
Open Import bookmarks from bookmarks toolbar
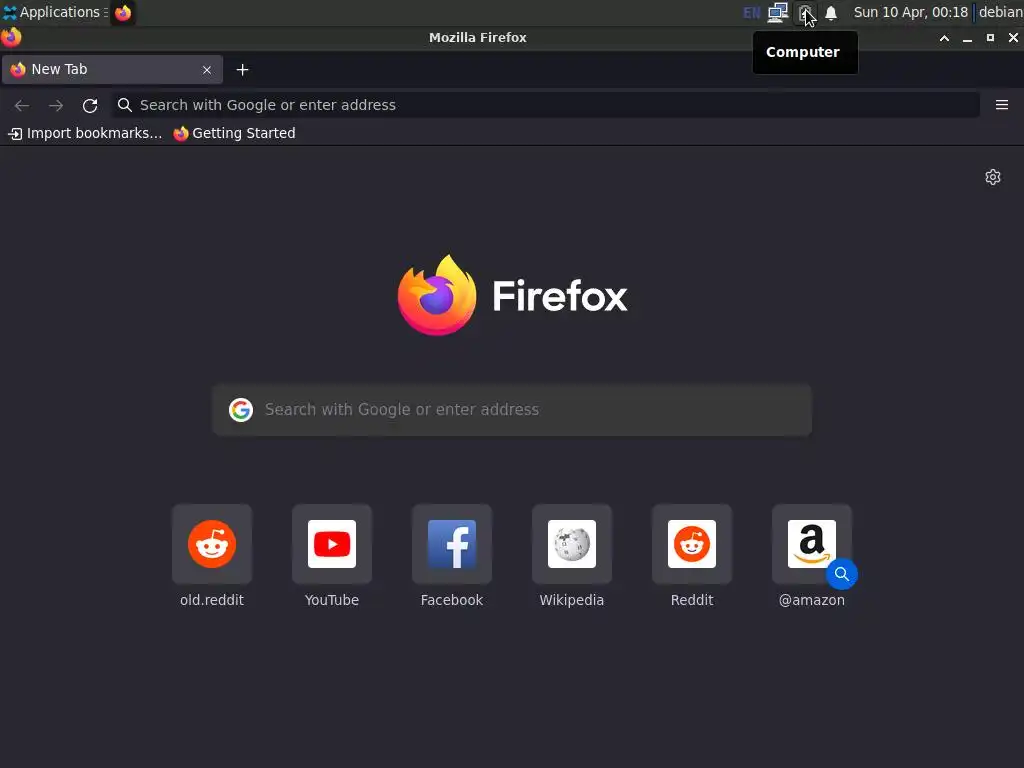(x=85, y=133)
